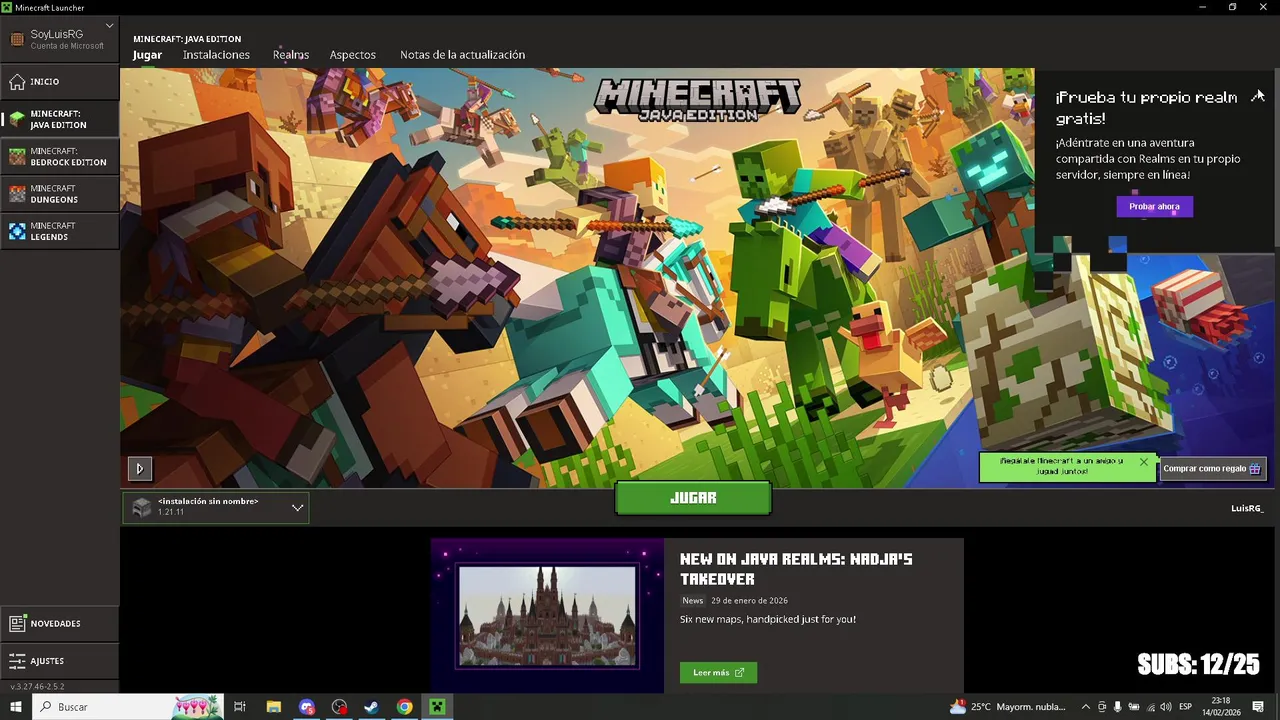Click the Minecraft Launcher taskbar icon
Image resolution: width=1280 pixels, height=720 pixels.
tap(437, 707)
